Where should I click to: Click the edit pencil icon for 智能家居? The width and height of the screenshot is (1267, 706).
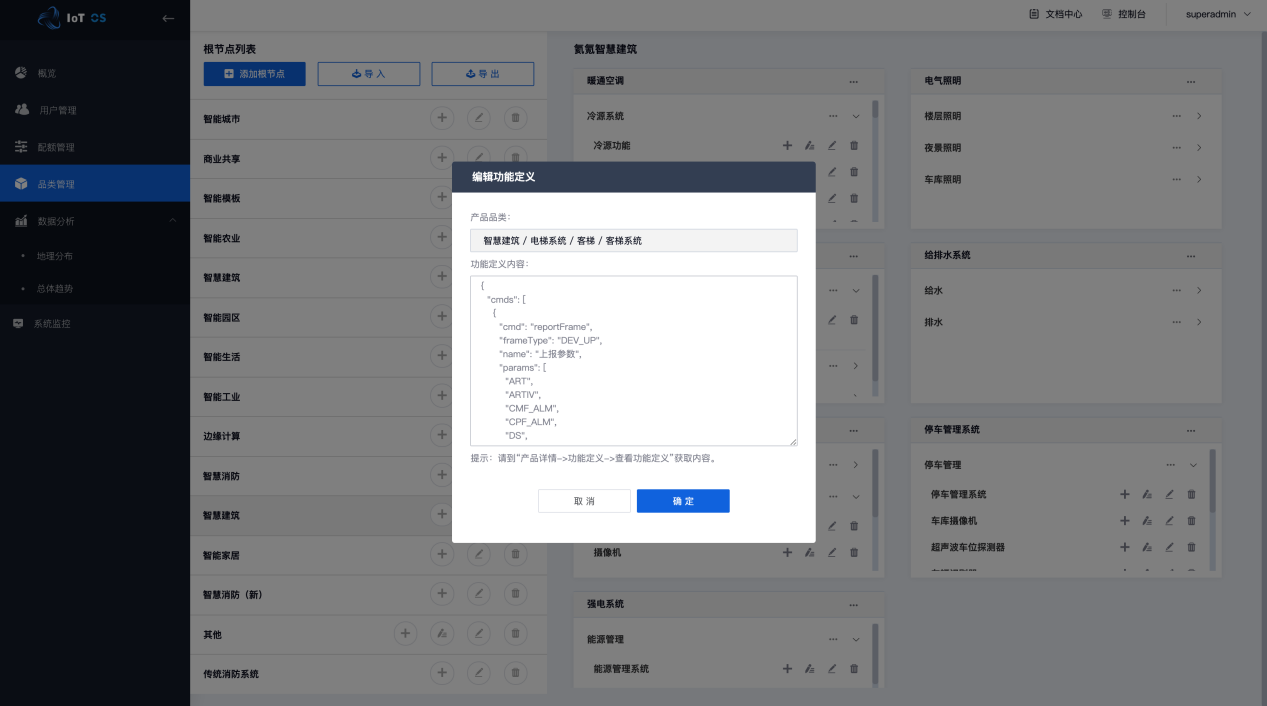[478, 554]
